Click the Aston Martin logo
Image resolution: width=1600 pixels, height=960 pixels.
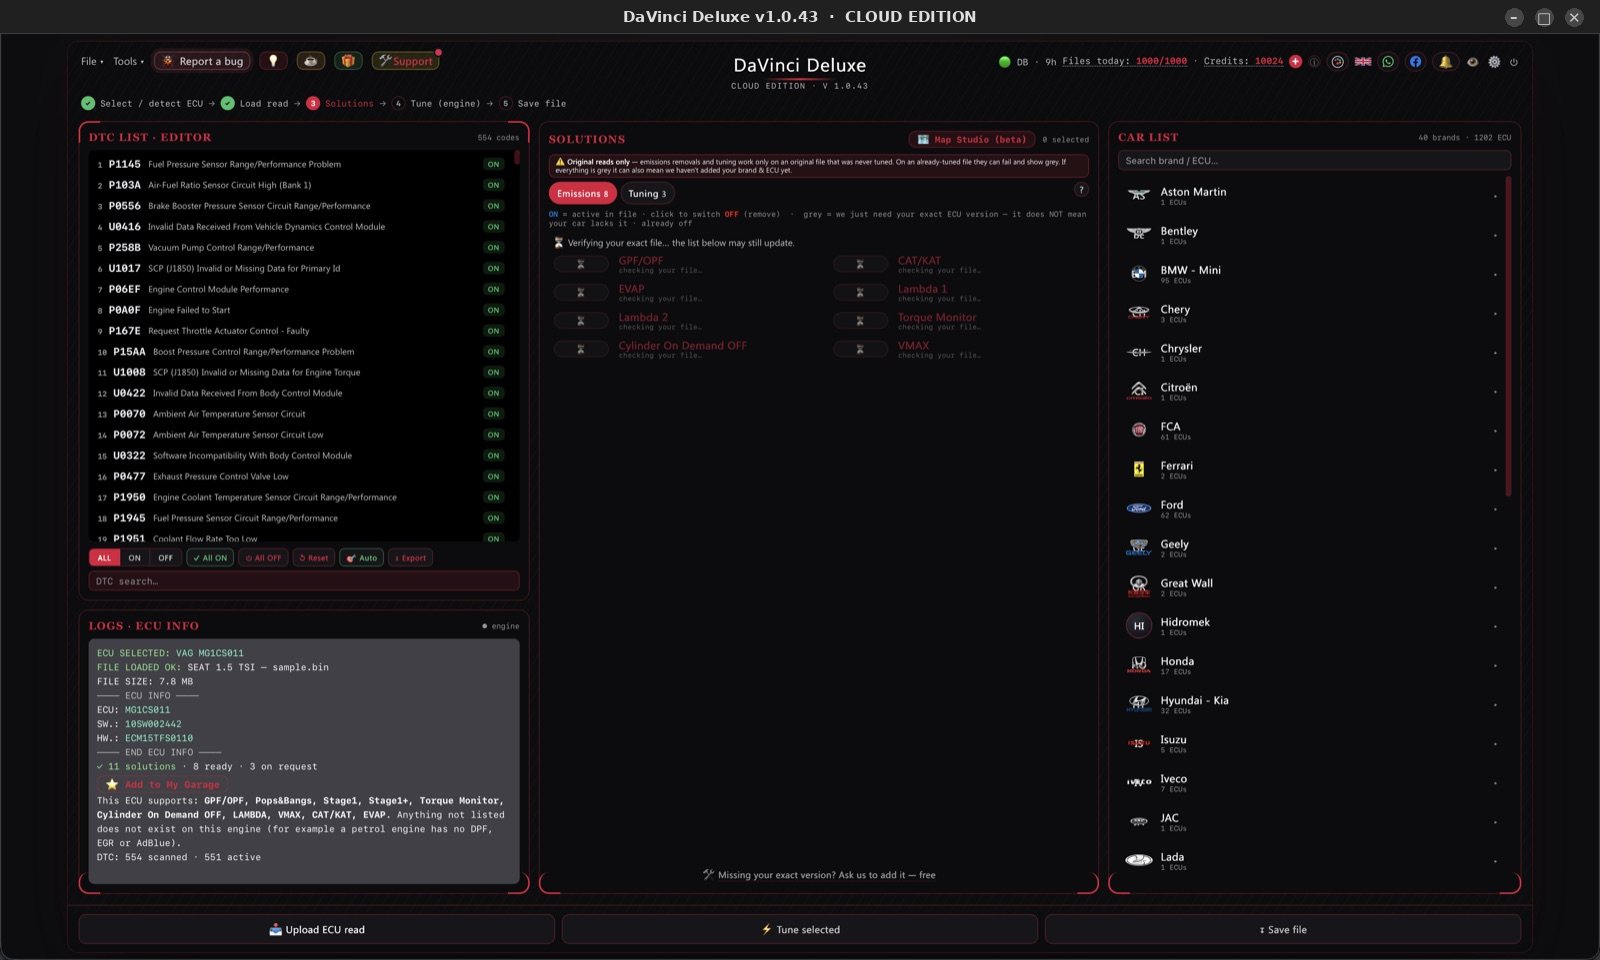click(x=1139, y=196)
